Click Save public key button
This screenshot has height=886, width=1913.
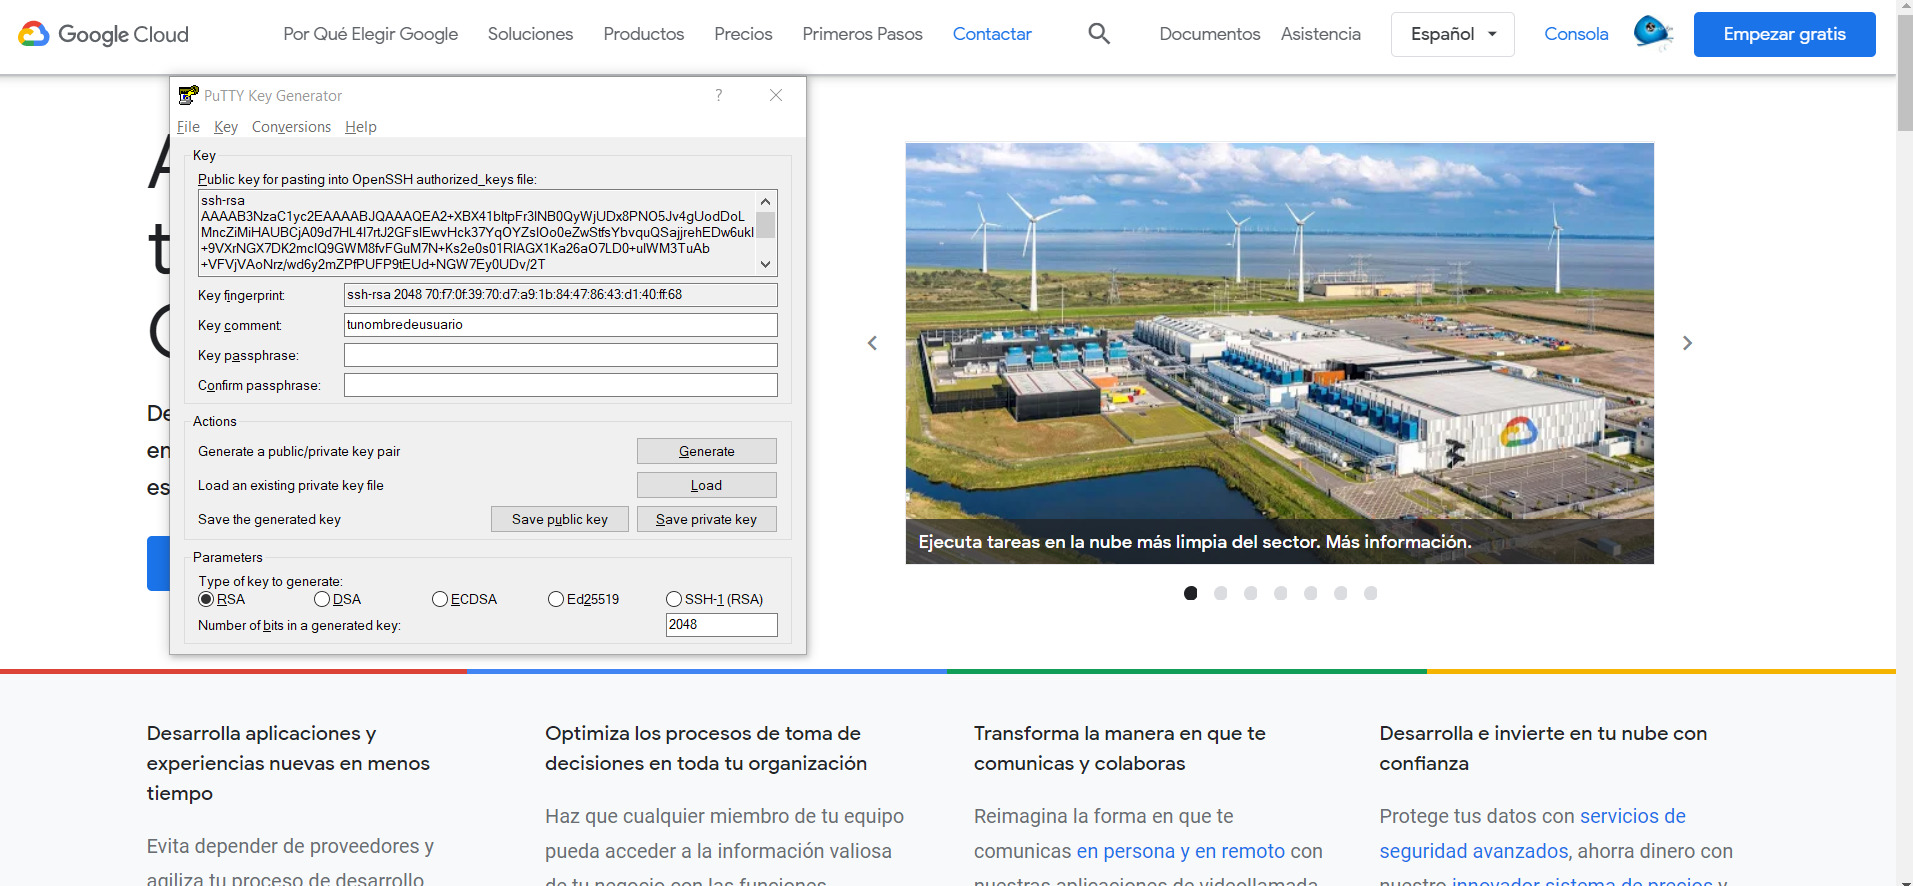point(560,519)
